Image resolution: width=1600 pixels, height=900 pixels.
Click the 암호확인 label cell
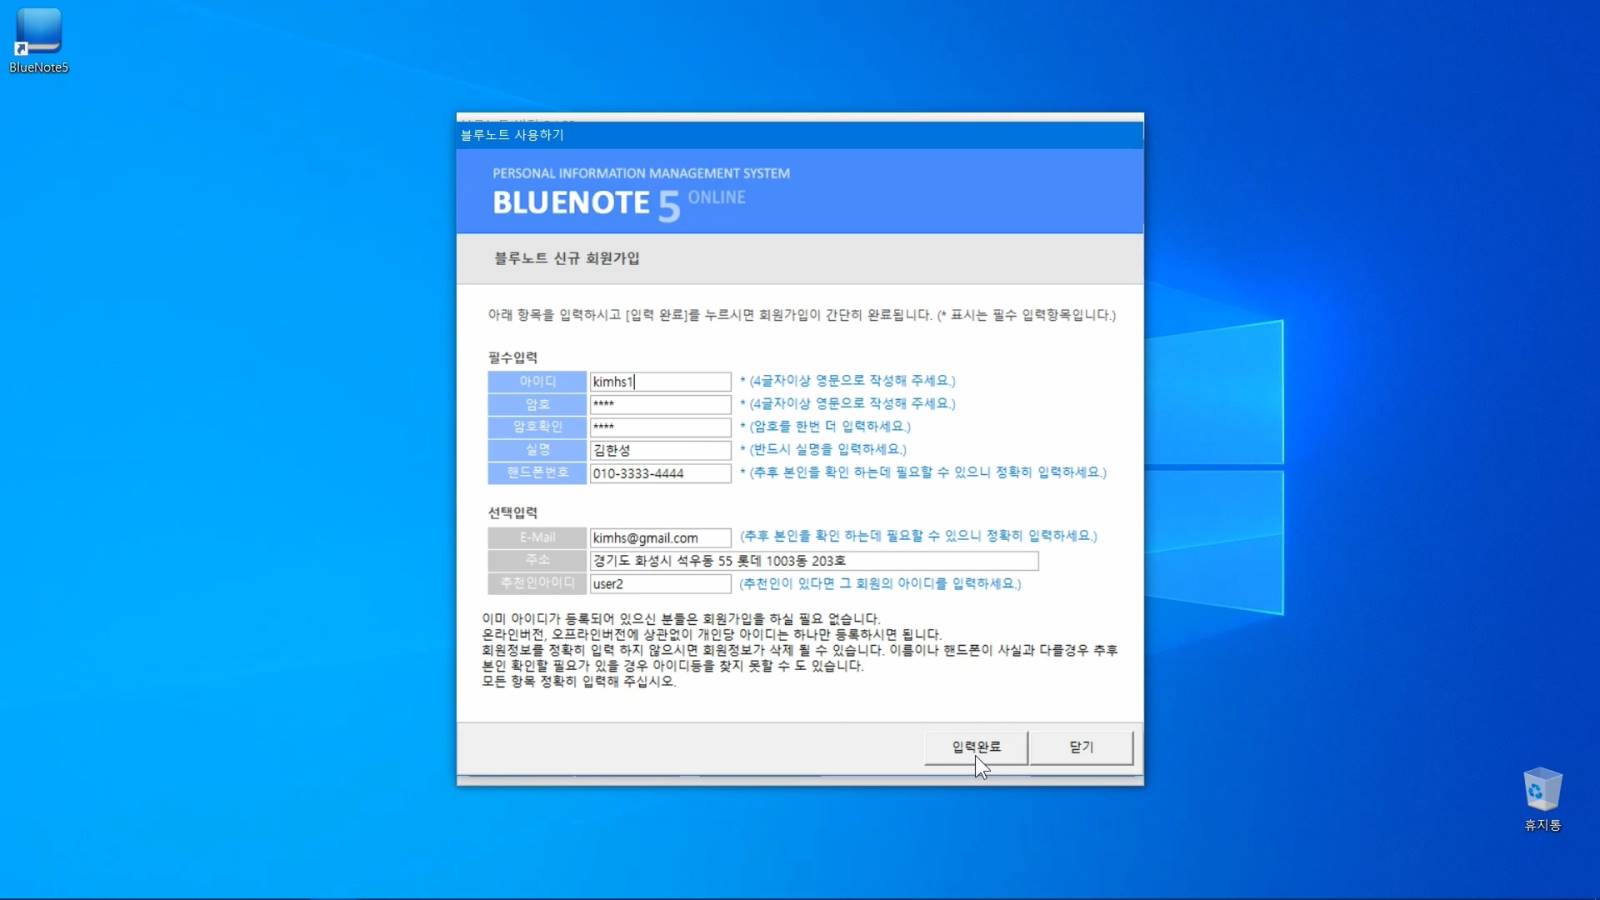[x=537, y=427]
